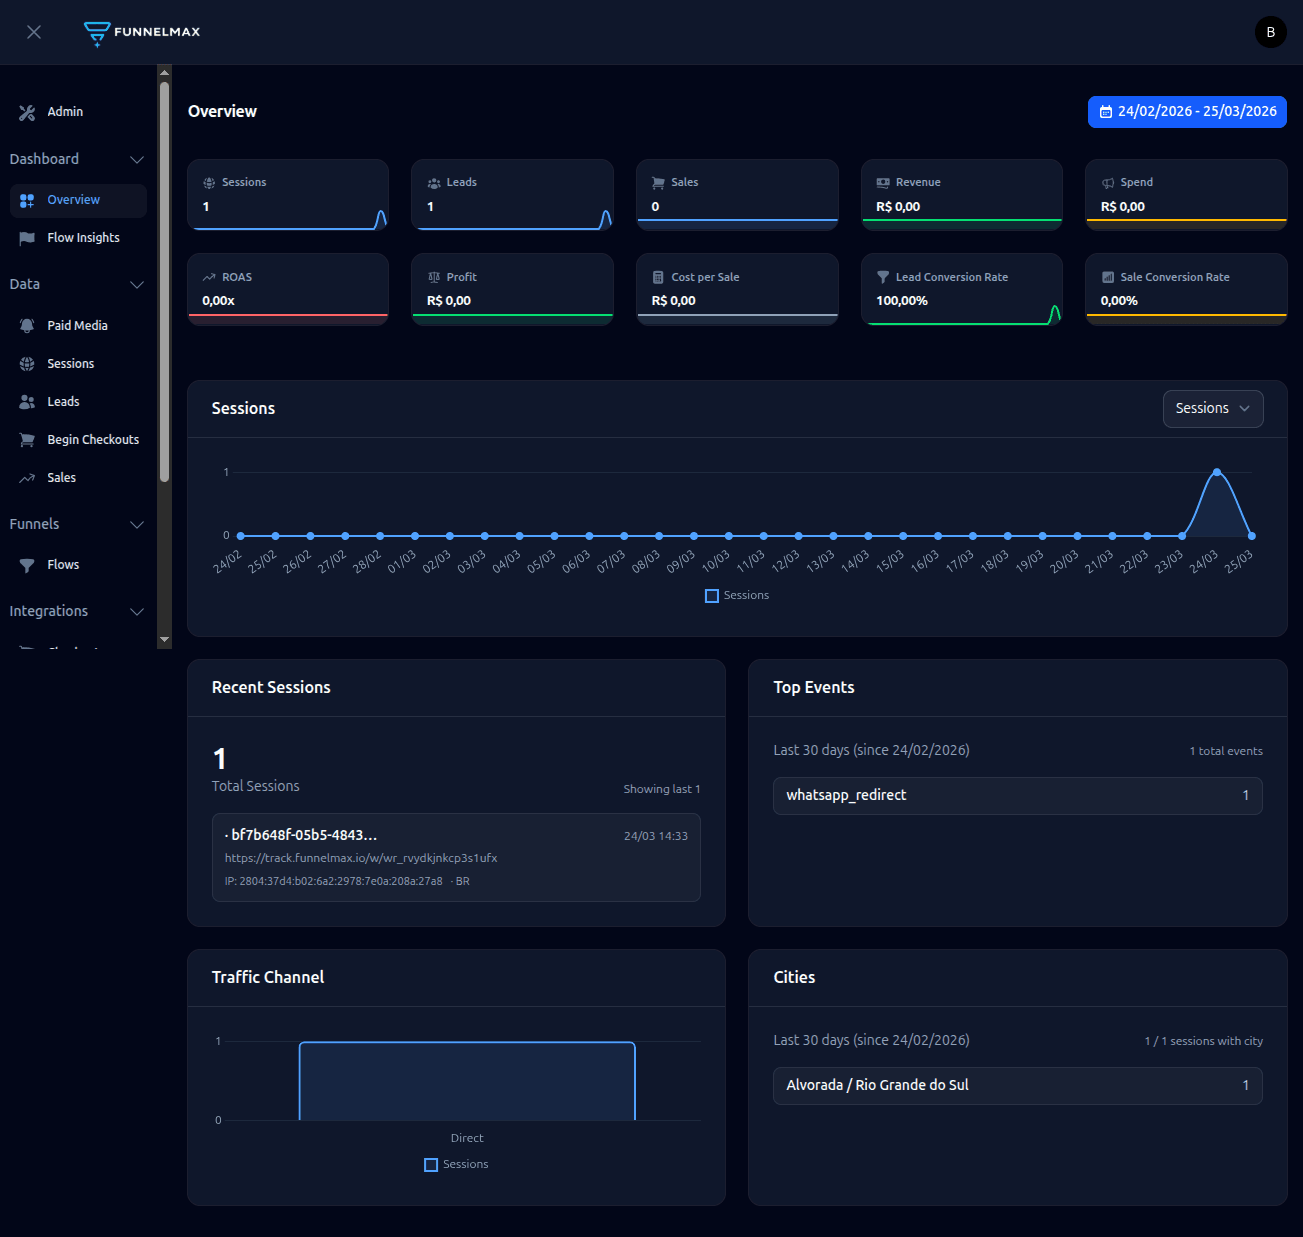1303x1237 pixels.
Task: Collapse the Dashboard section chevron
Action: [137, 159]
